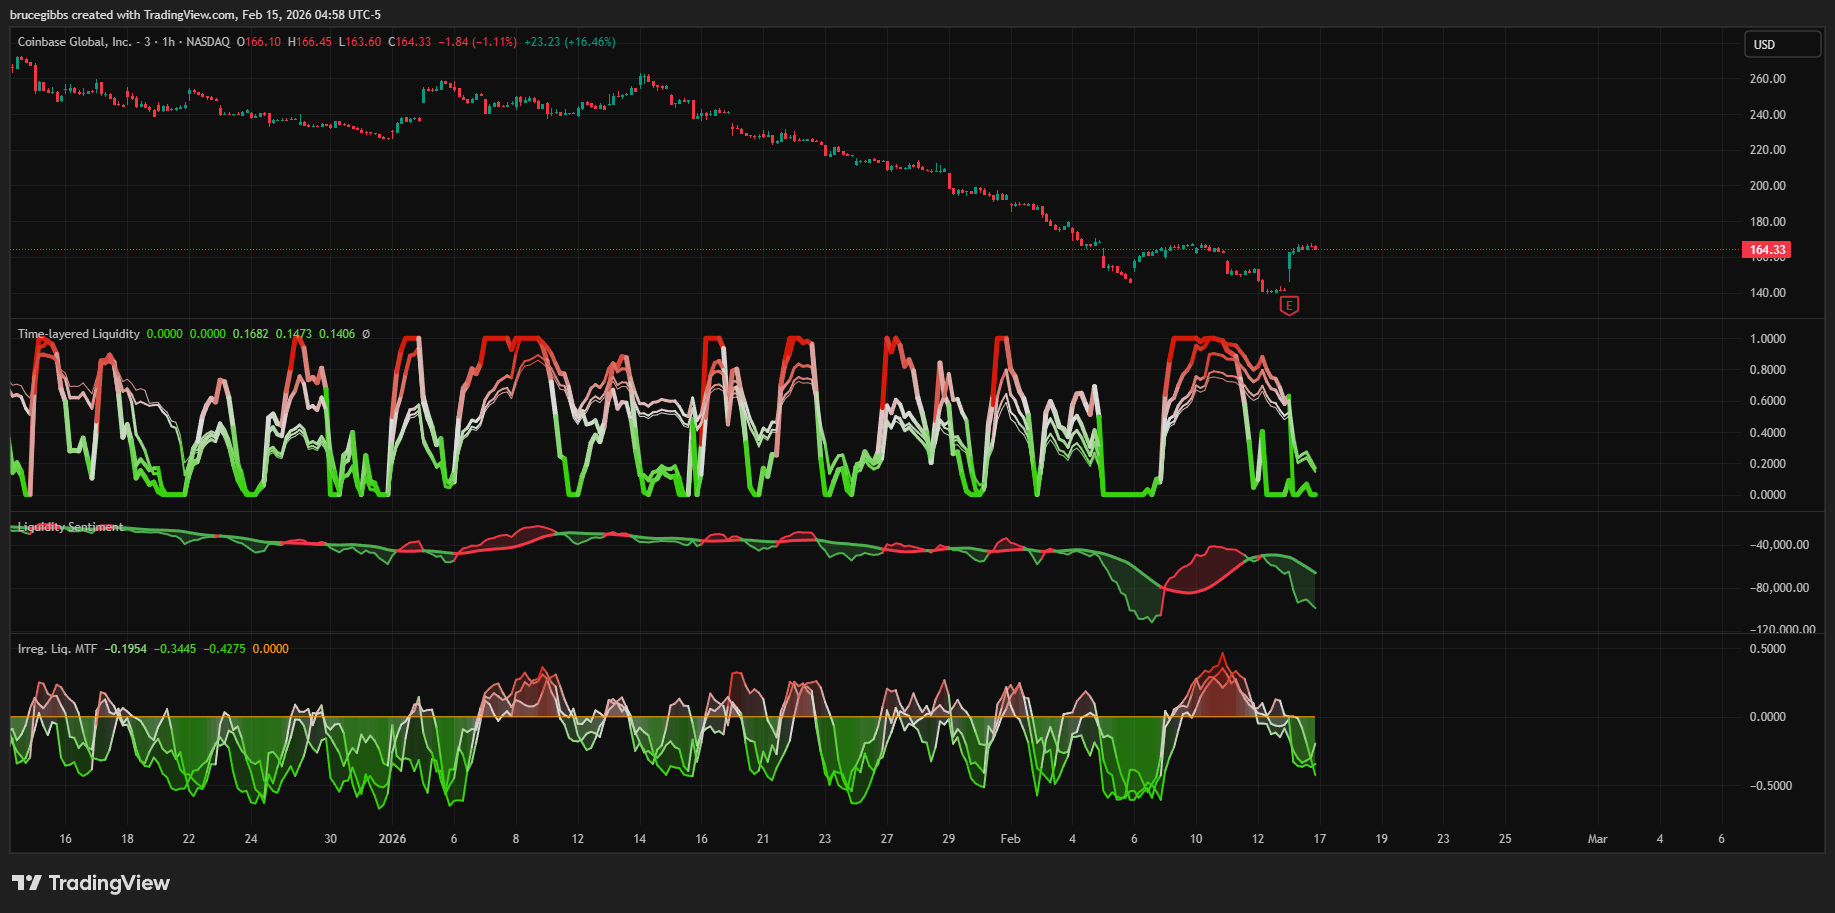Select the Coinbase Global, Inc. symbol title

pos(74,42)
